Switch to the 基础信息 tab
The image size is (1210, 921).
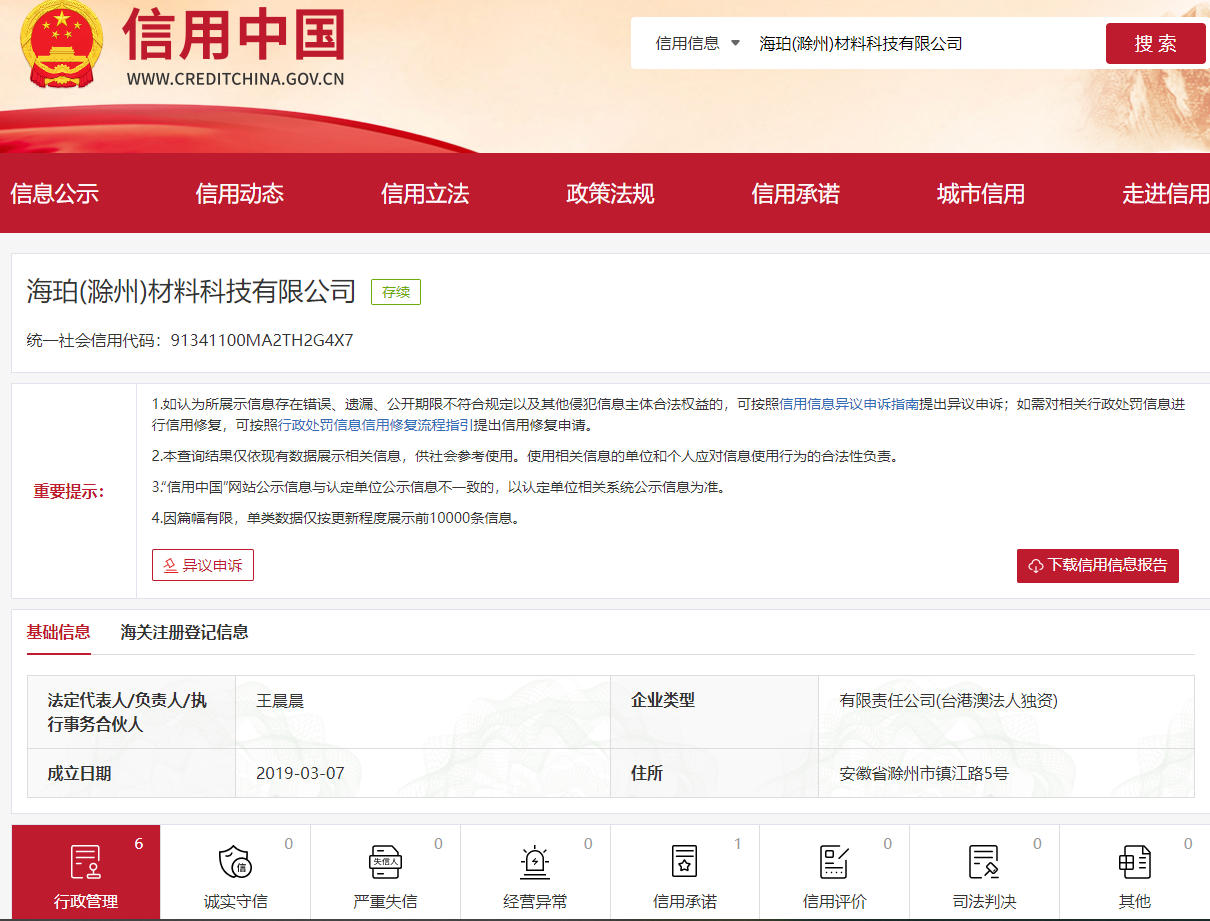59,632
